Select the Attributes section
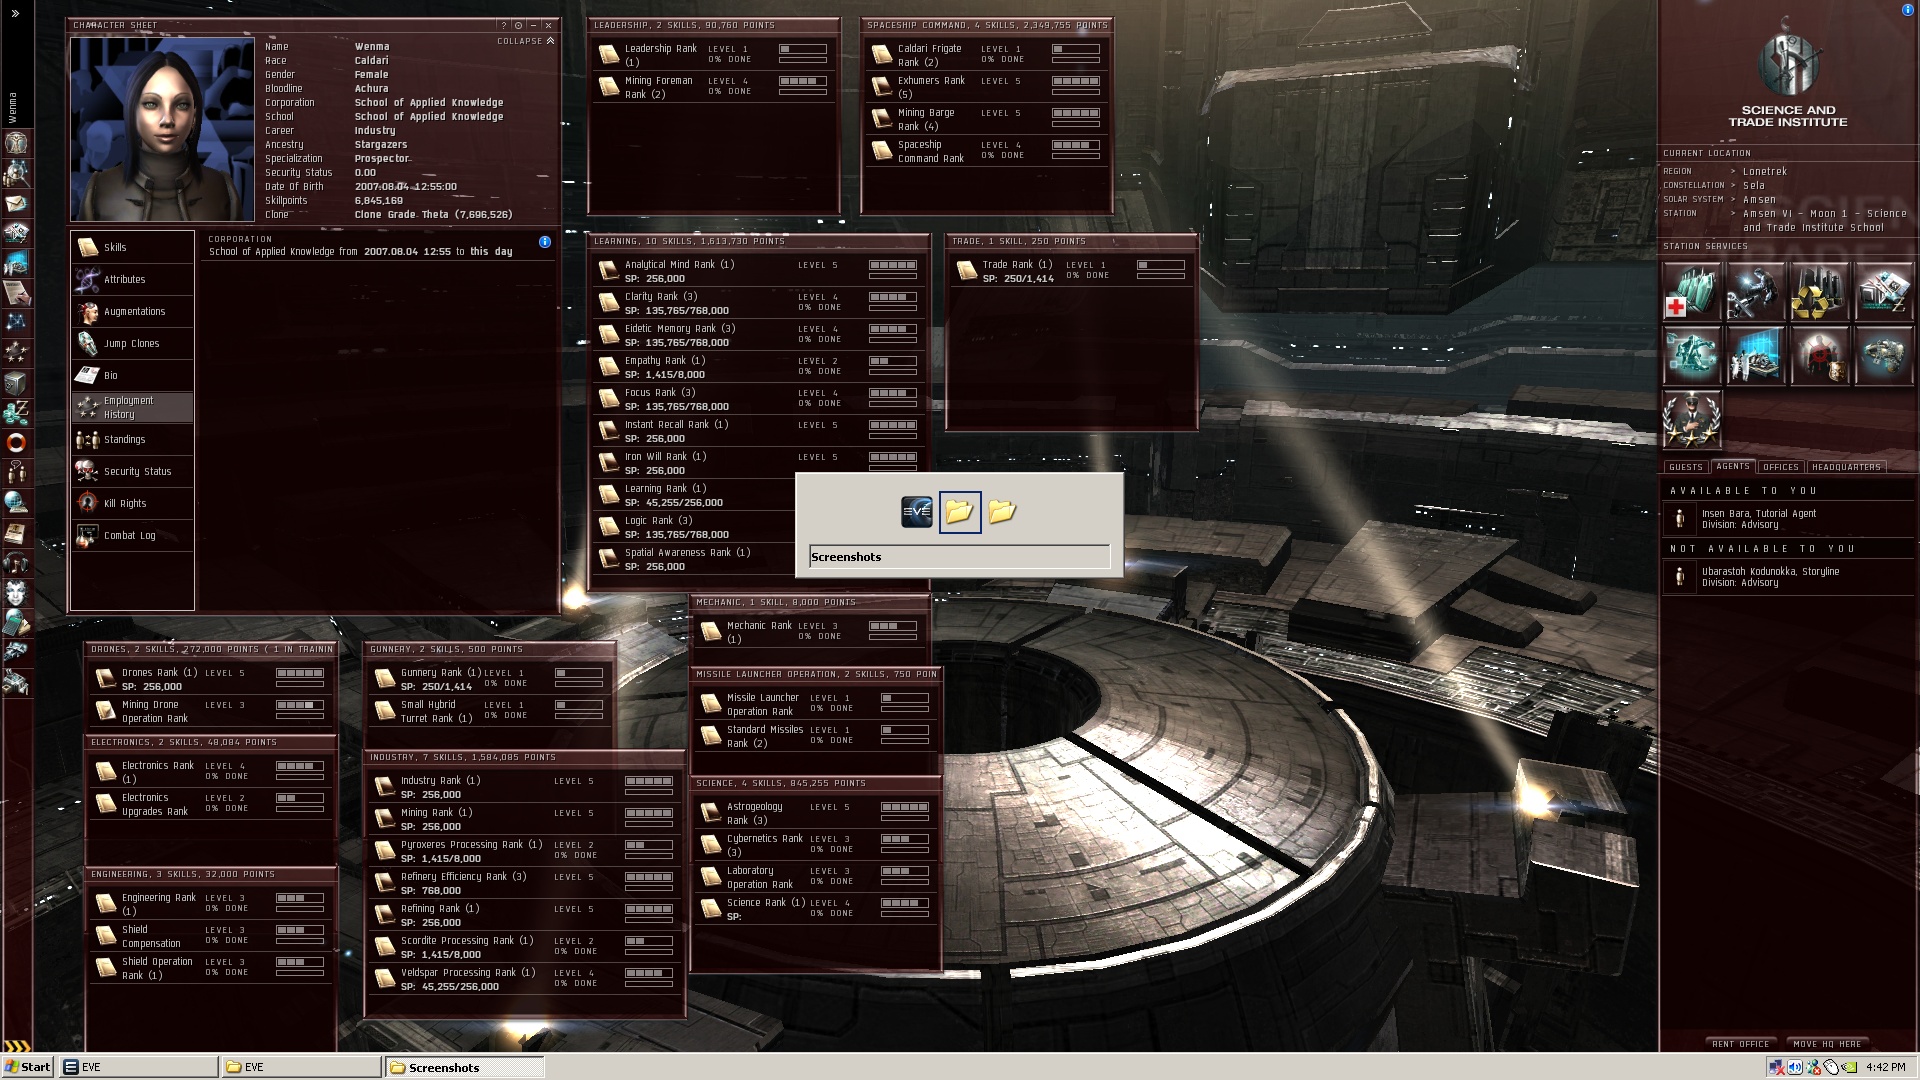Screen dimensions: 1920x1080 tap(125, 279)
